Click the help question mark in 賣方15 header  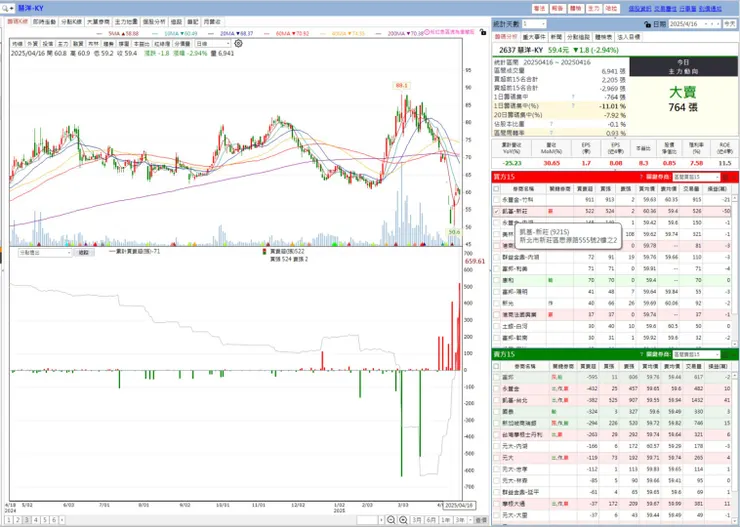pyautogui.click(x=641, y=354)
